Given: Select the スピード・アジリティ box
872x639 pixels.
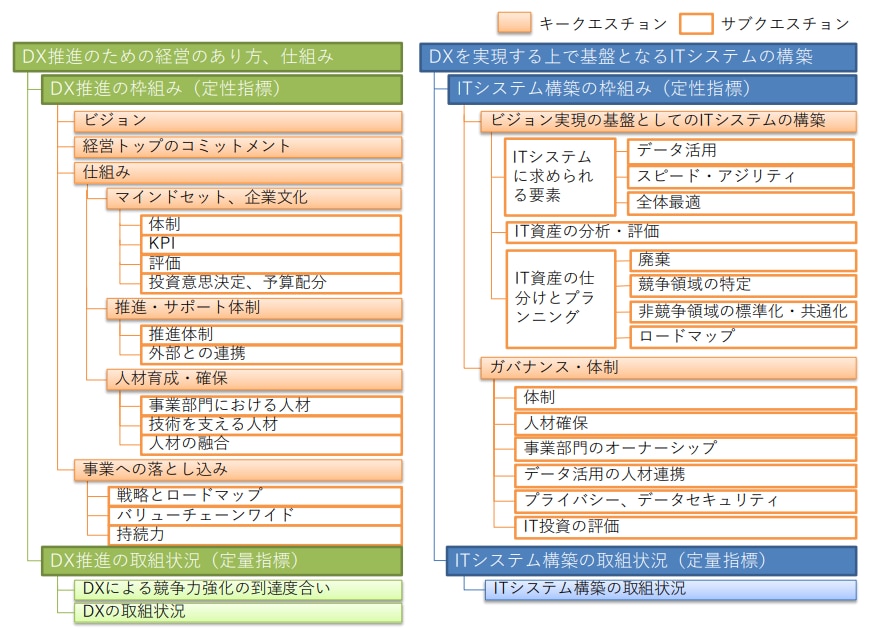Looking at the screenshot, I should coord(741,177).
